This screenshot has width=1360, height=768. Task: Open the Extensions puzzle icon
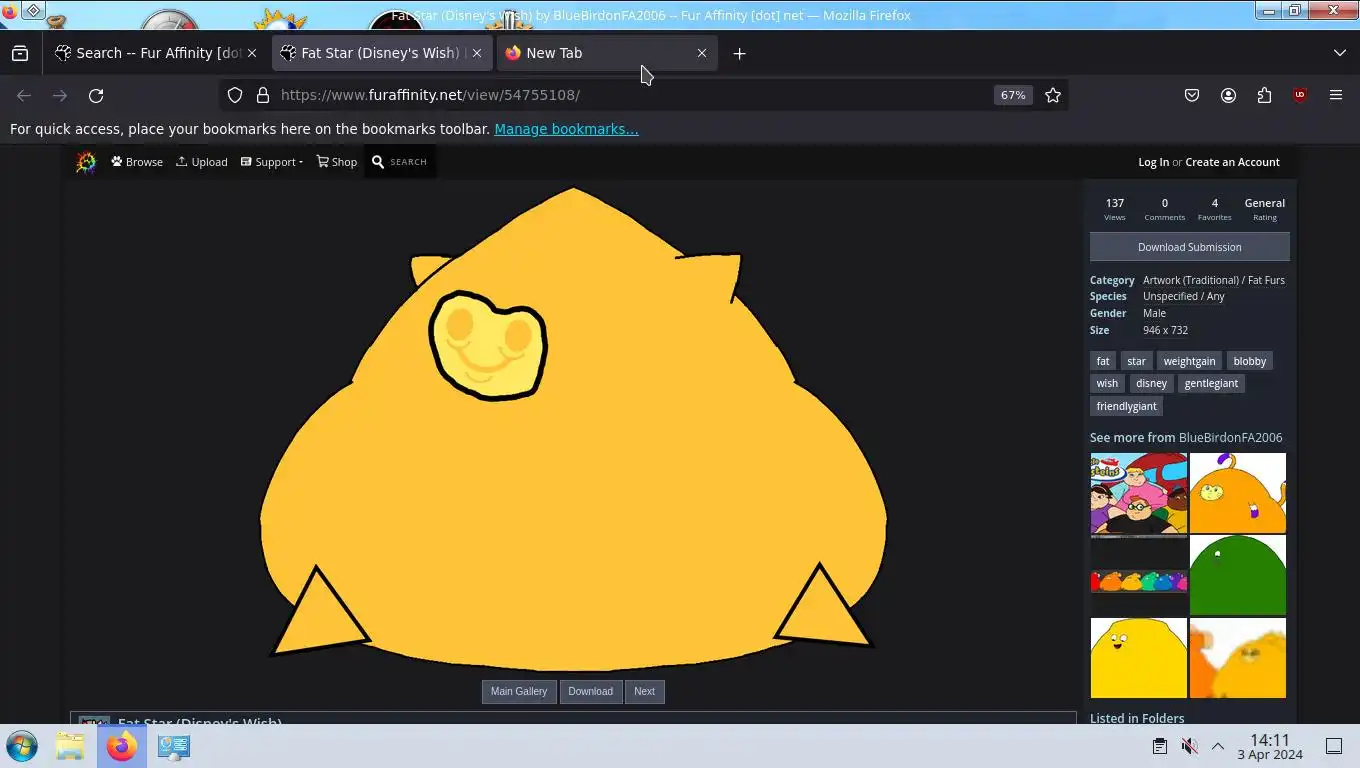point(1264,95)
